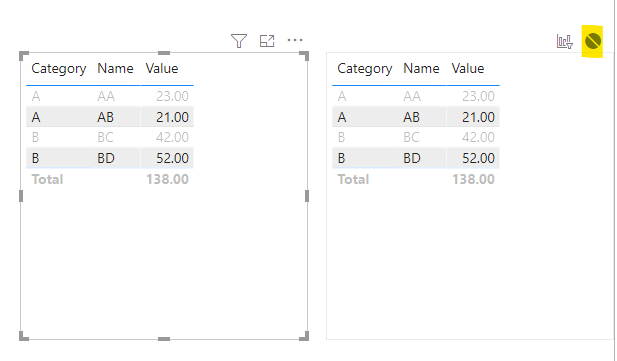Select BD cell in right table
617x361 pixels.
click(x=412, y=158)
